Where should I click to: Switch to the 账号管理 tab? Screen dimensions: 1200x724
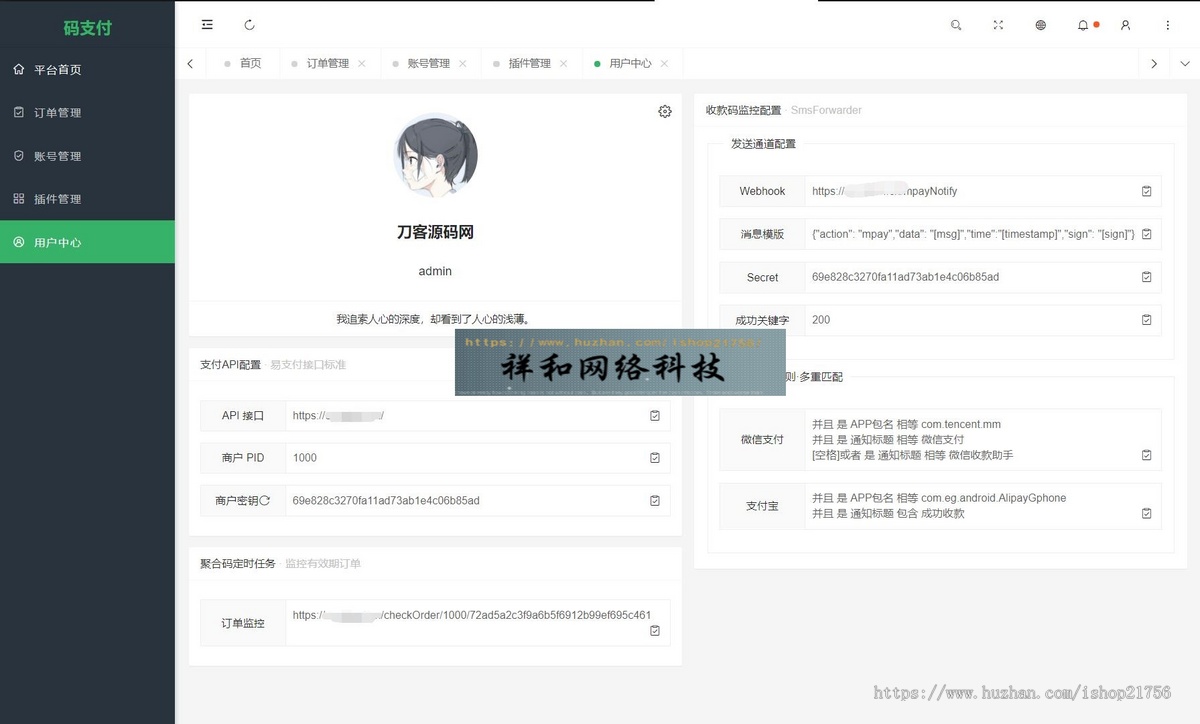(429, 63)
